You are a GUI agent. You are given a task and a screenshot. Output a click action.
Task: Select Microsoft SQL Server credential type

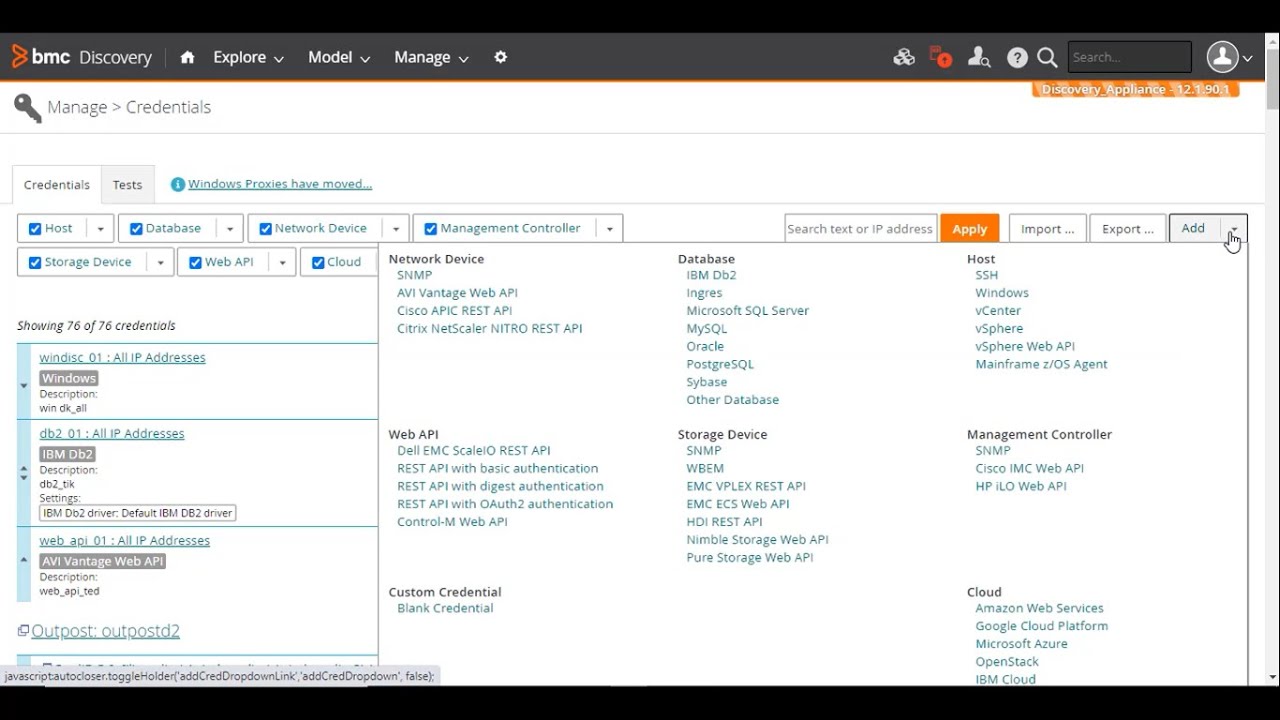[748, 311]
